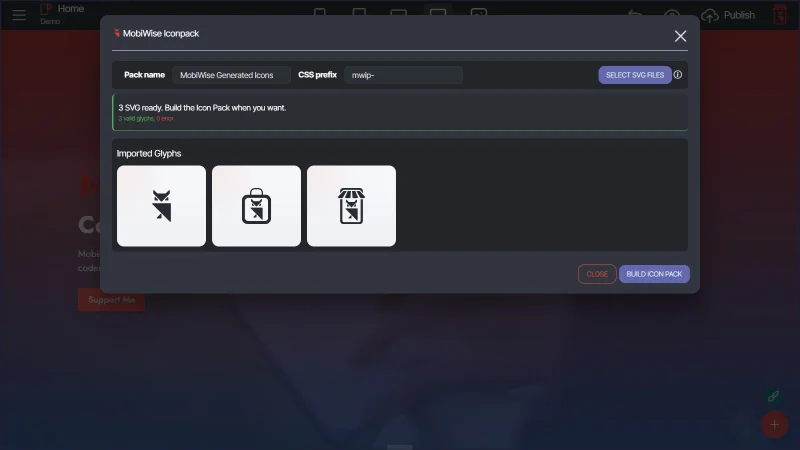Click the Home page title in the background
This screenshot has height=450, width=800.
click(71, 9)
